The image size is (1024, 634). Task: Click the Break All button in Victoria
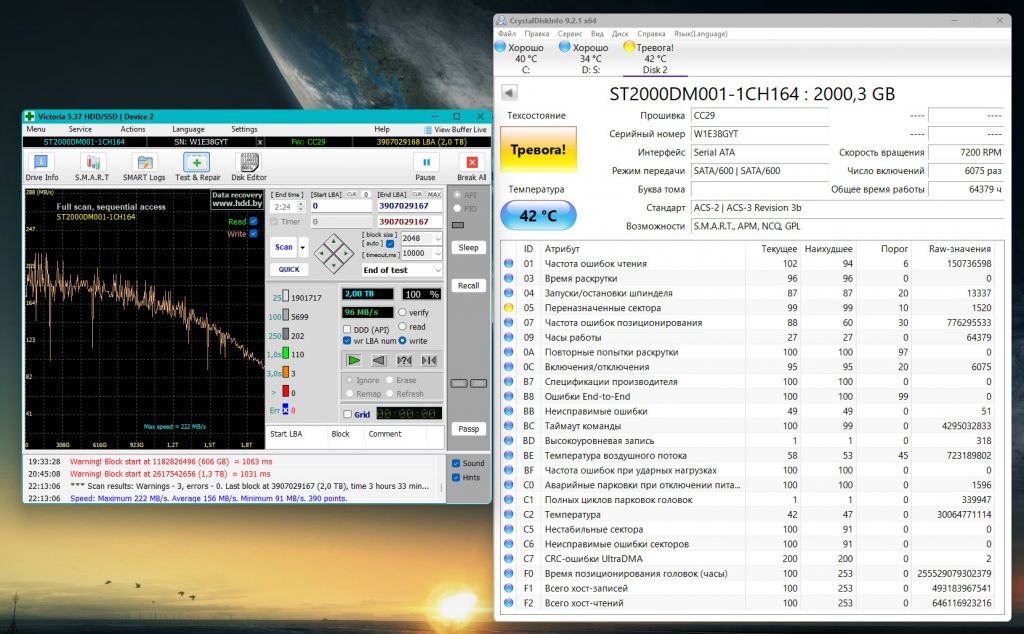472,166
